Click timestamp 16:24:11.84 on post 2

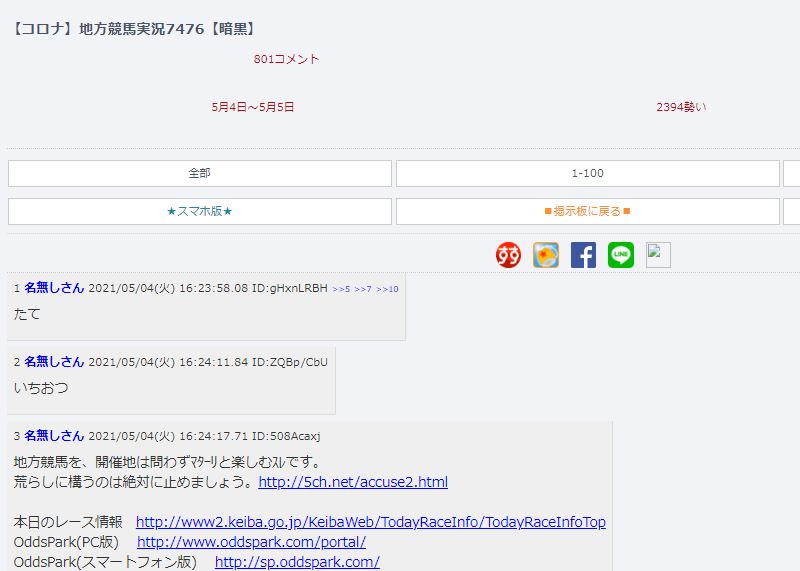pyautogui.click(x=214, y=362)
